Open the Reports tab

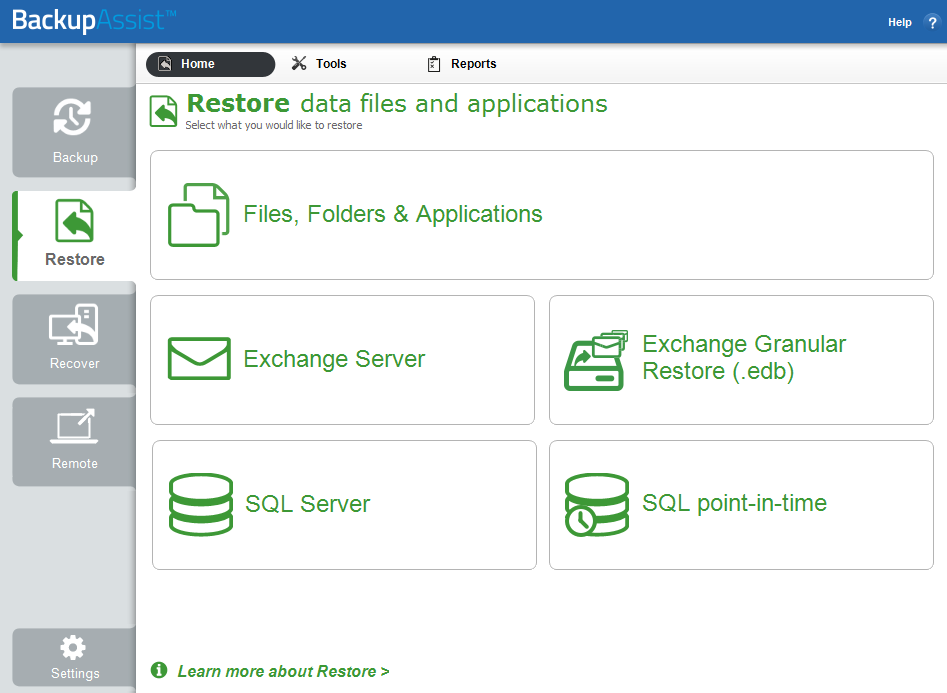click(x=461, y=64)
